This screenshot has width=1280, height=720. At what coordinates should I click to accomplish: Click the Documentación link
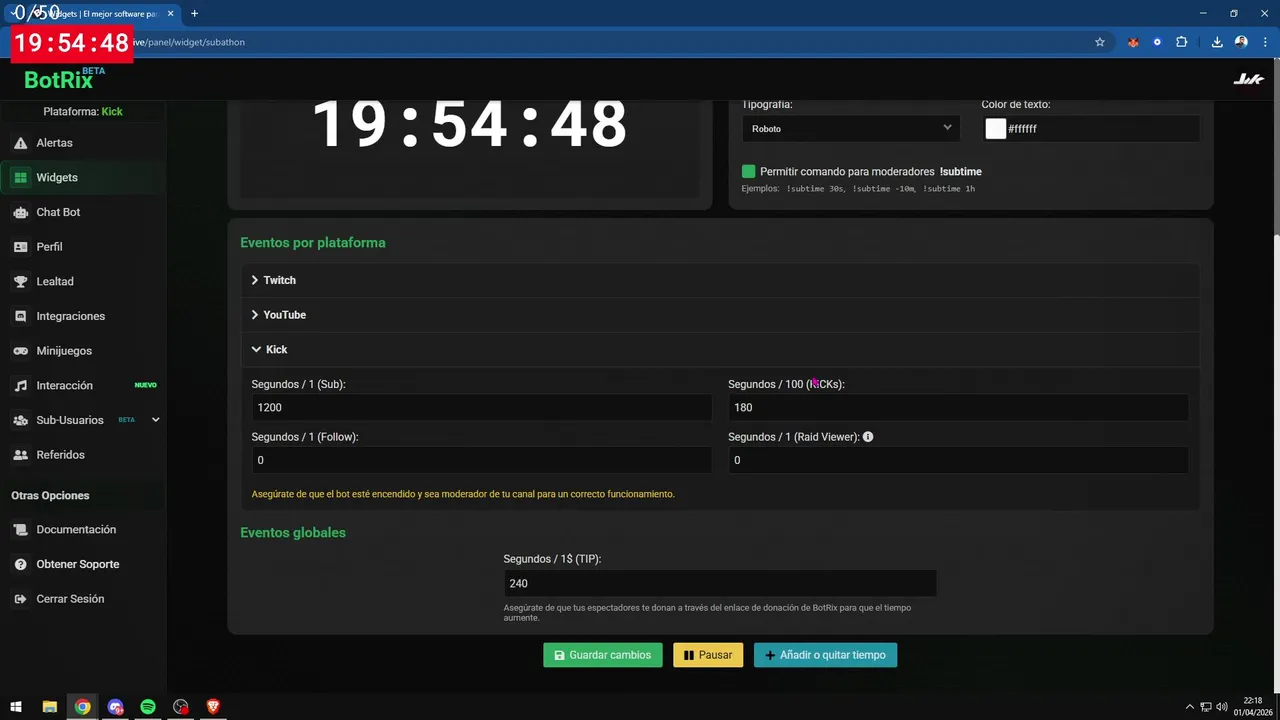click(x=76, y=530)
